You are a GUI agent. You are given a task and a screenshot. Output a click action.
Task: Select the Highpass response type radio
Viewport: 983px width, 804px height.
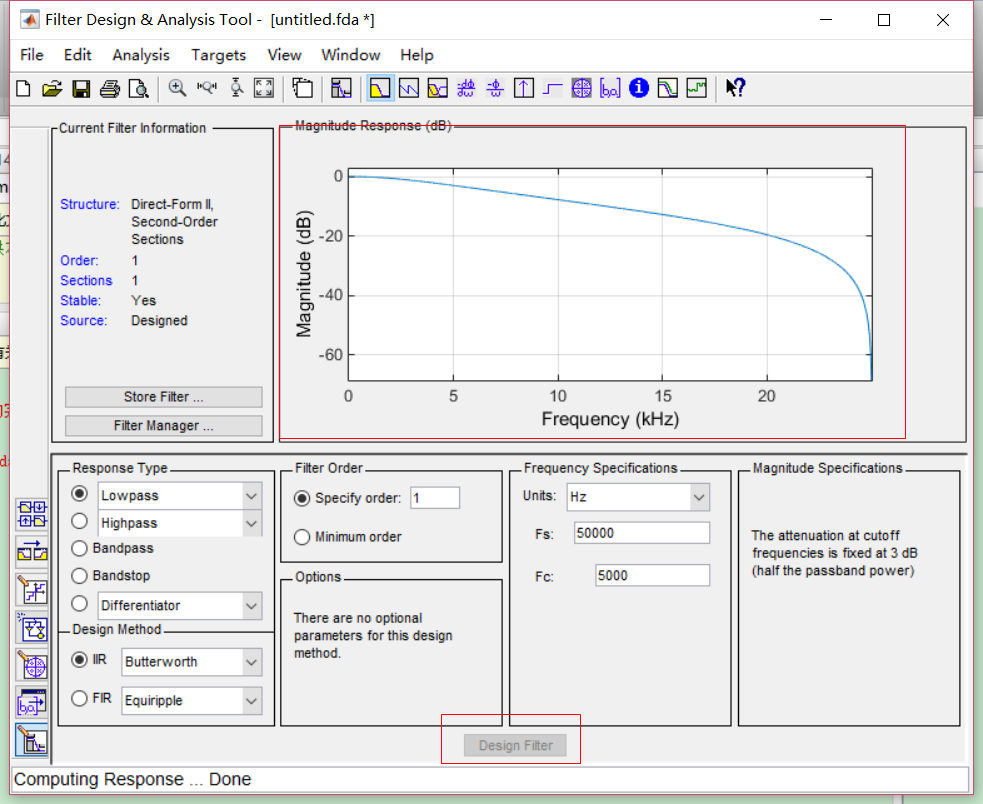(x=79, y=521)
